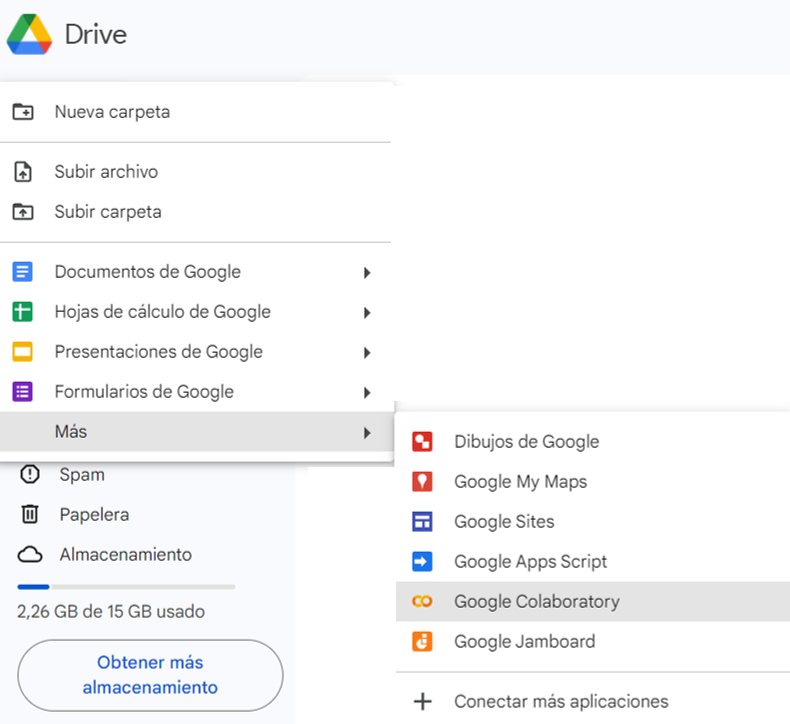Click the Nueva carpeta folder icon

tap(23, 112)
